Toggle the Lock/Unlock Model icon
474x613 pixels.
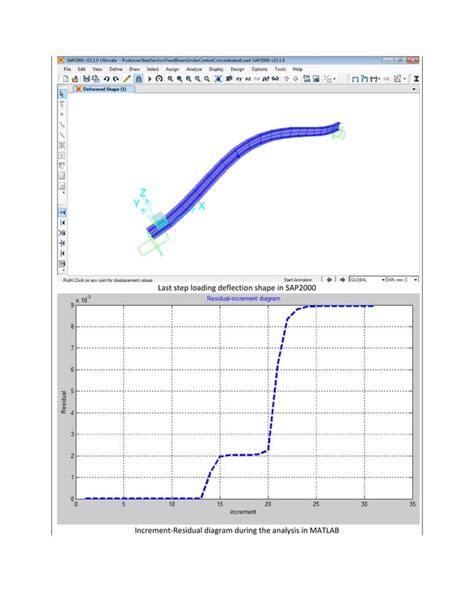pos(138,79)
